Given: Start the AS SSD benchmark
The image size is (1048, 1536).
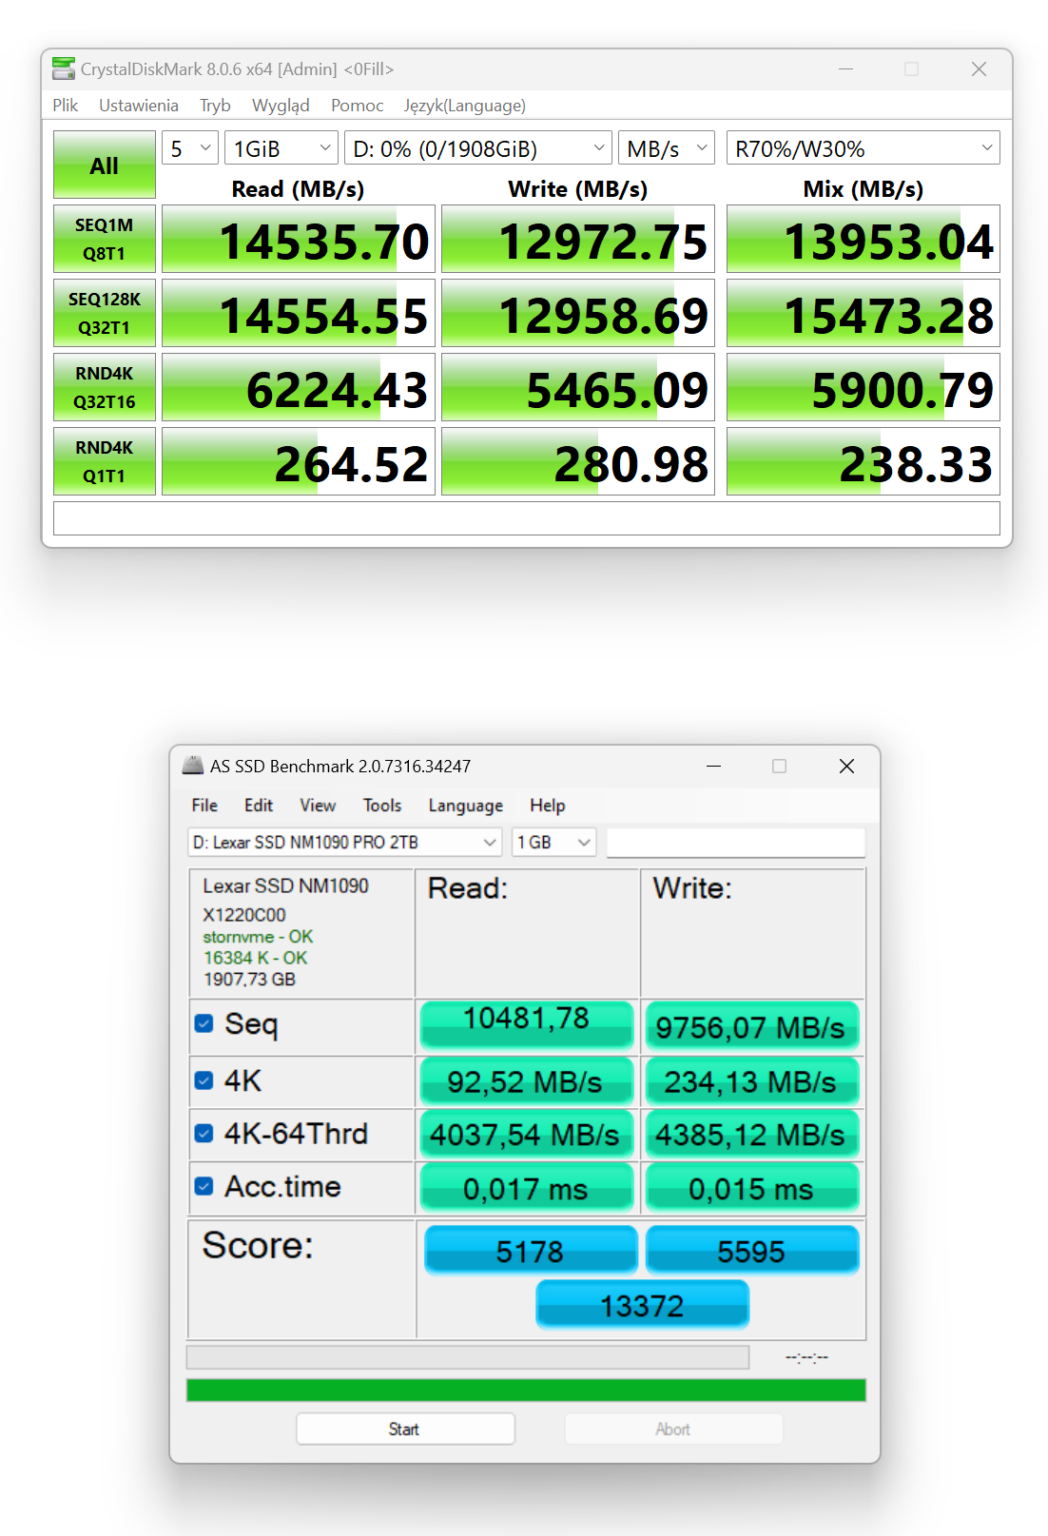Looking at the screenshot, I should point(404,1428).
